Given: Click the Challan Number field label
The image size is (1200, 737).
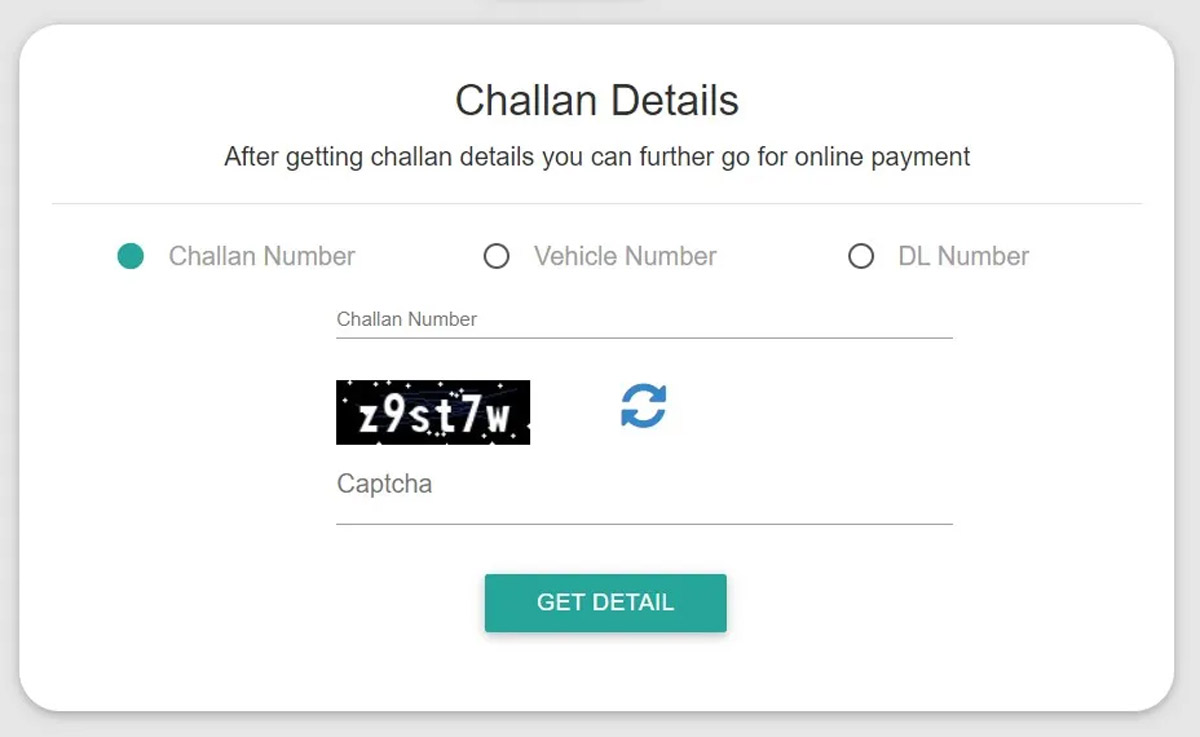Looking at the screenshot, I should pos(406,318).
